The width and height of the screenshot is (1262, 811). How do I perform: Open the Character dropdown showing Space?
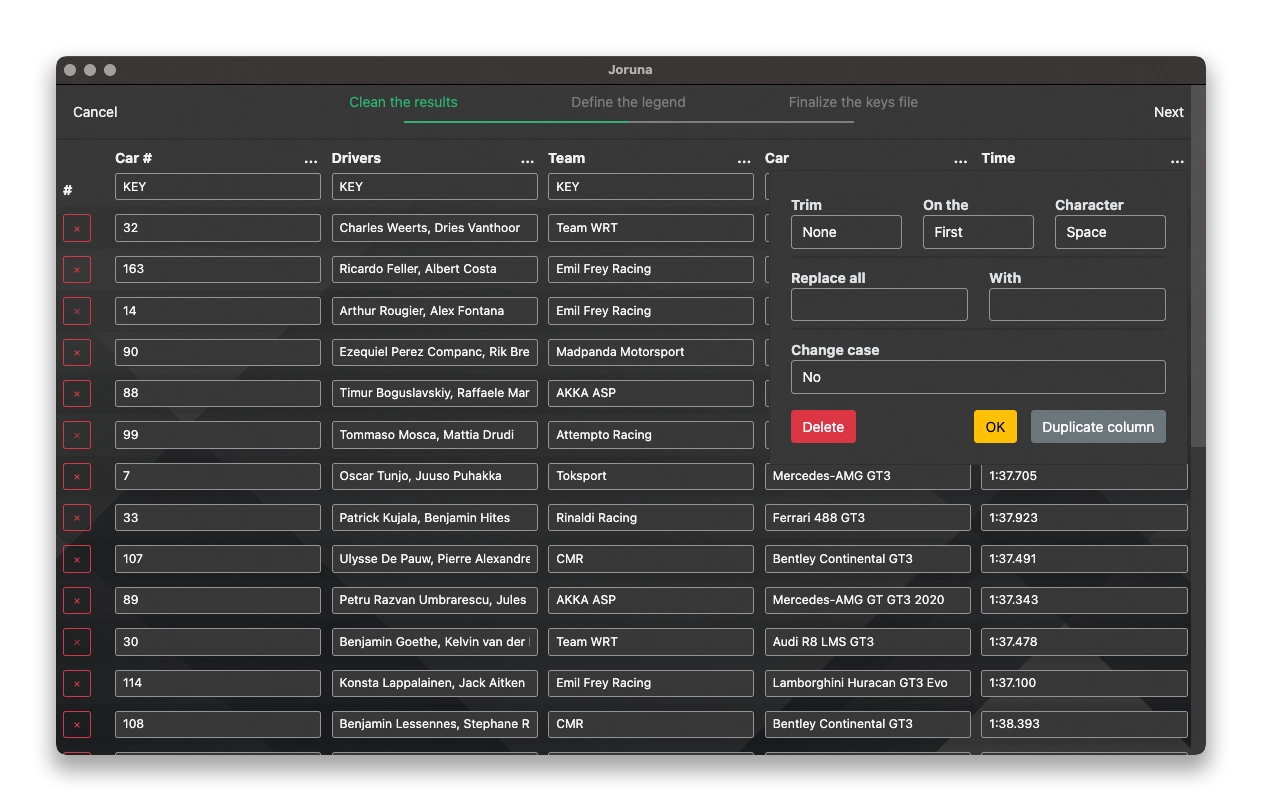1110,232
